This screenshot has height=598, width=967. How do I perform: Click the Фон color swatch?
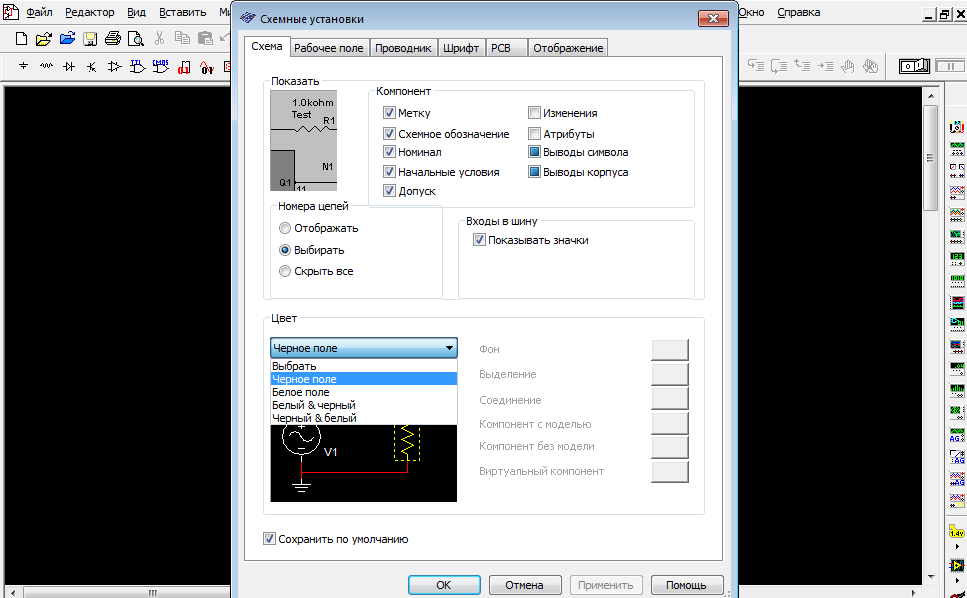669,349
